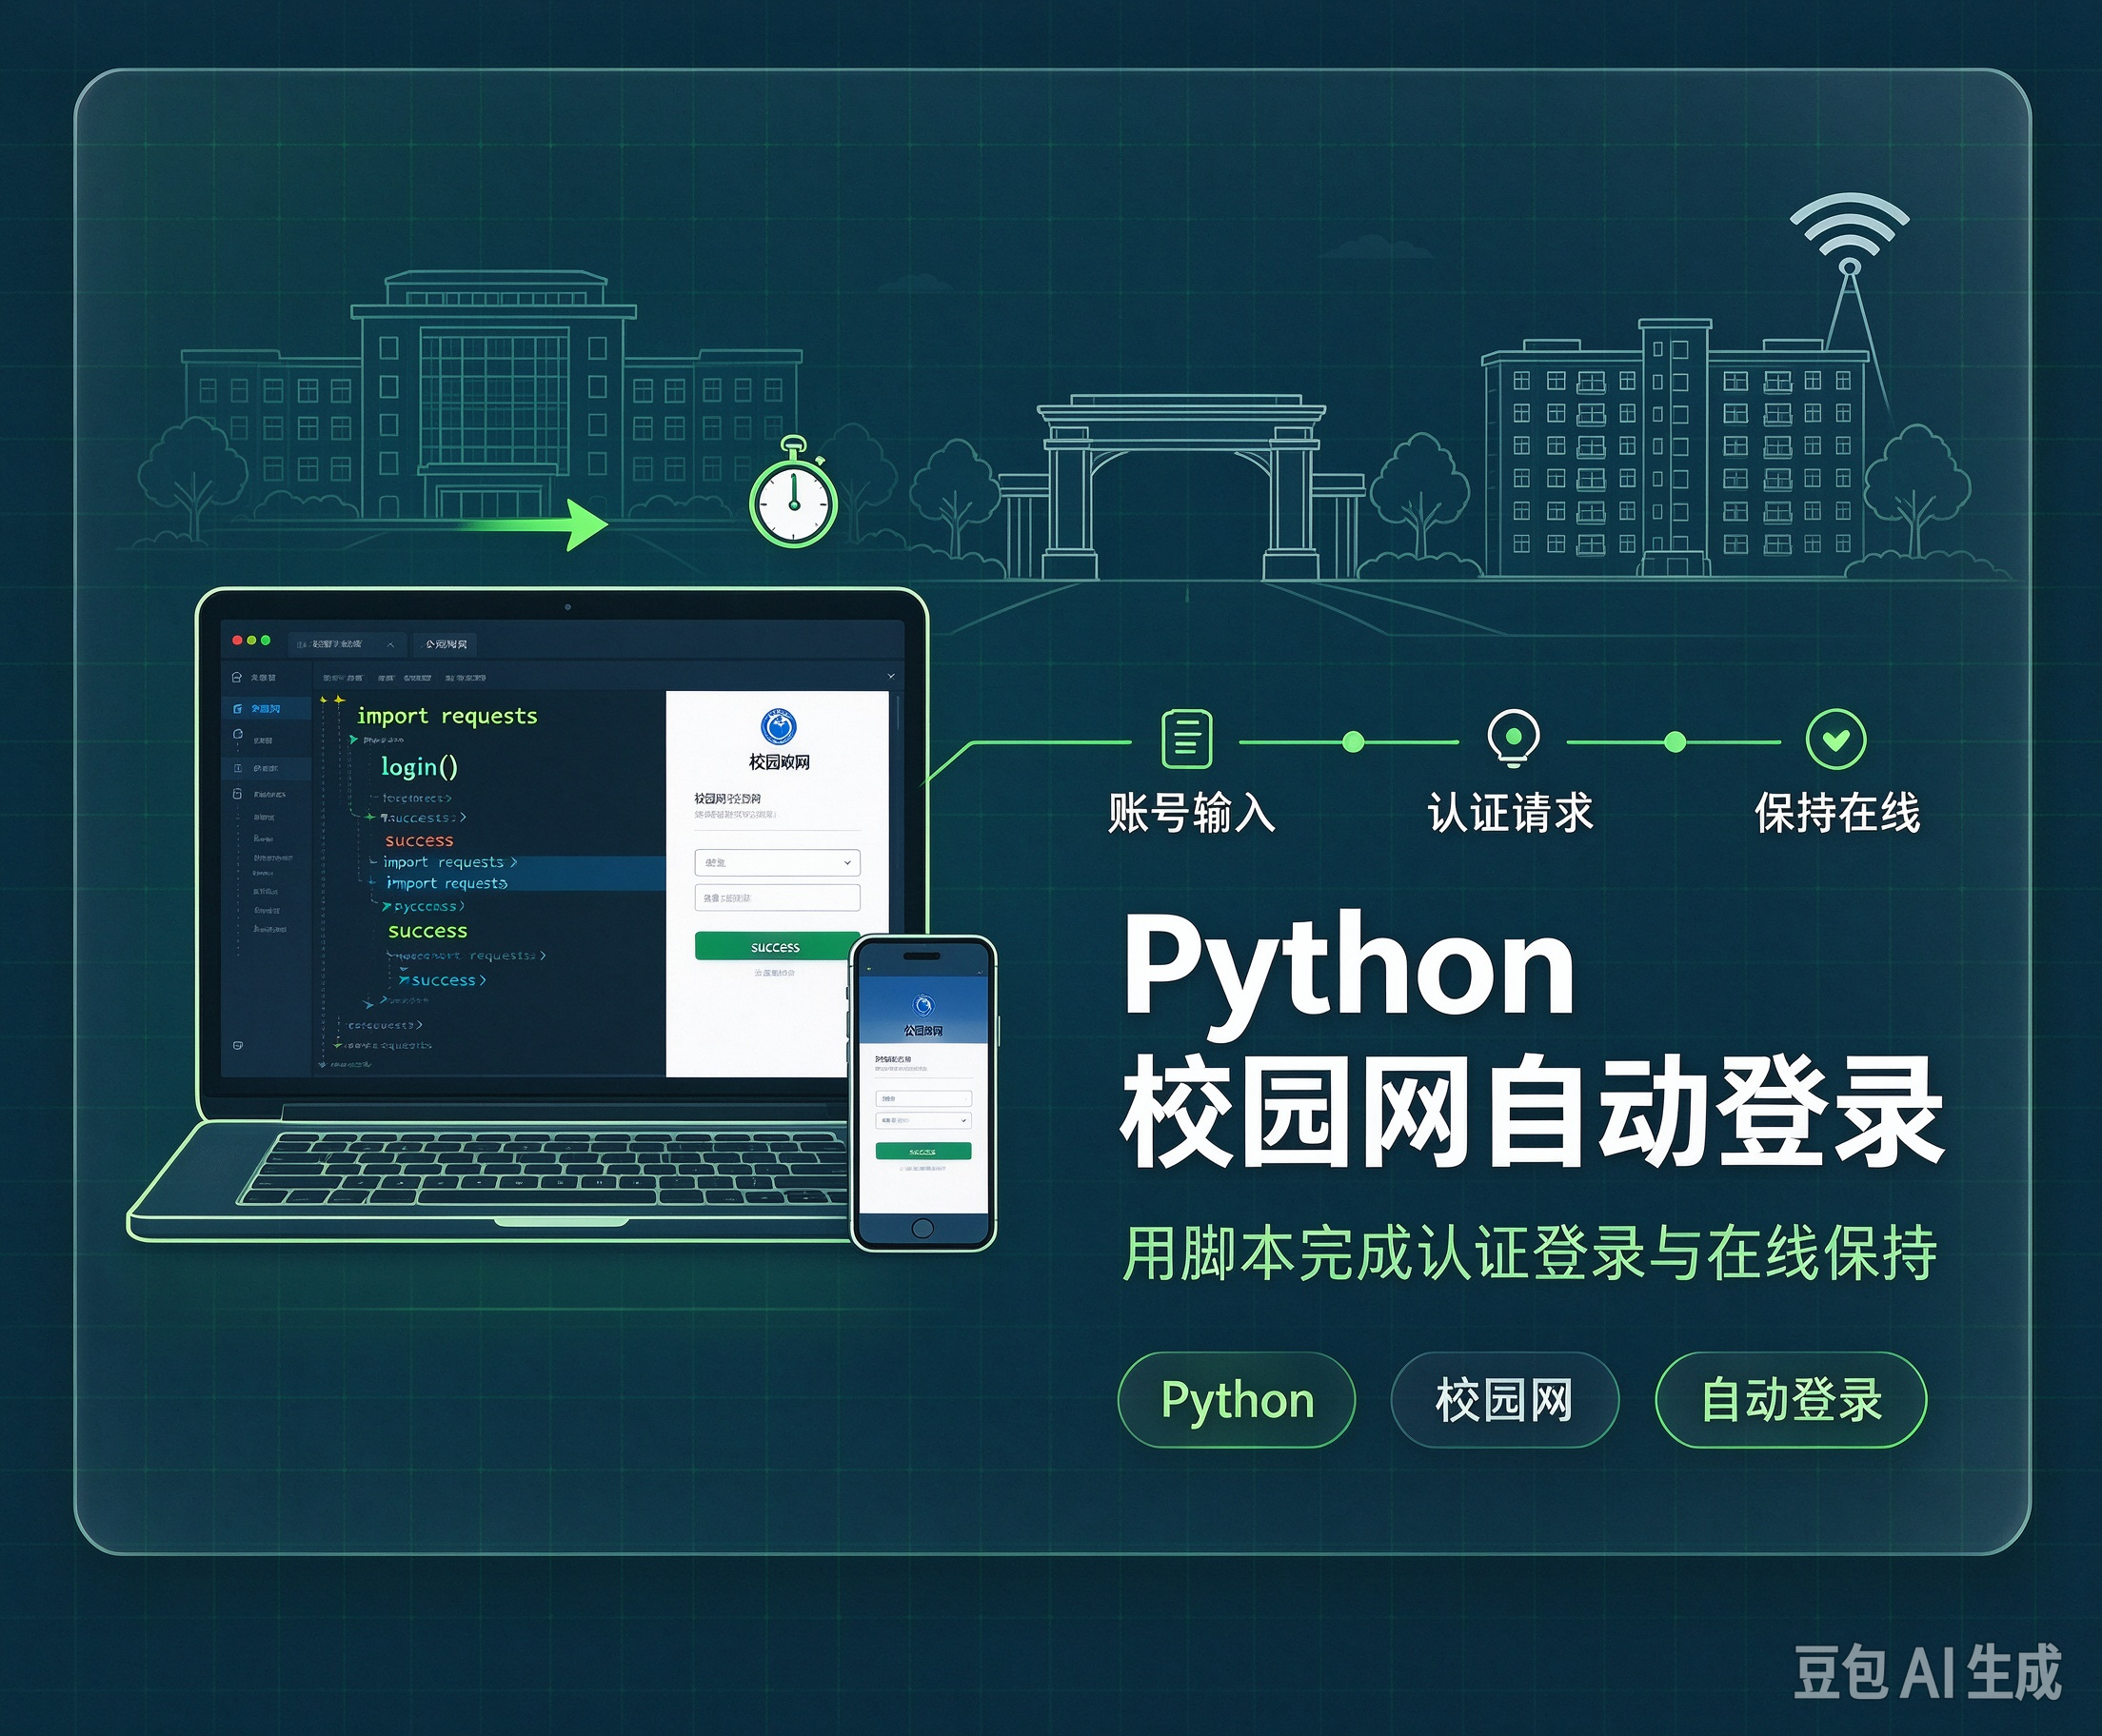
Task: Click the red window button on the laptop screen
Action: tap(237, 640)
